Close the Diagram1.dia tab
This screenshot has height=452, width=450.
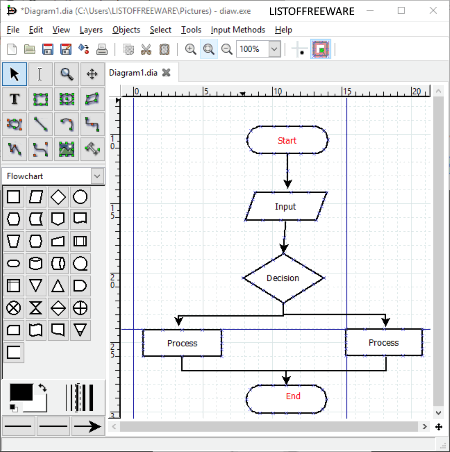(166, 73)
